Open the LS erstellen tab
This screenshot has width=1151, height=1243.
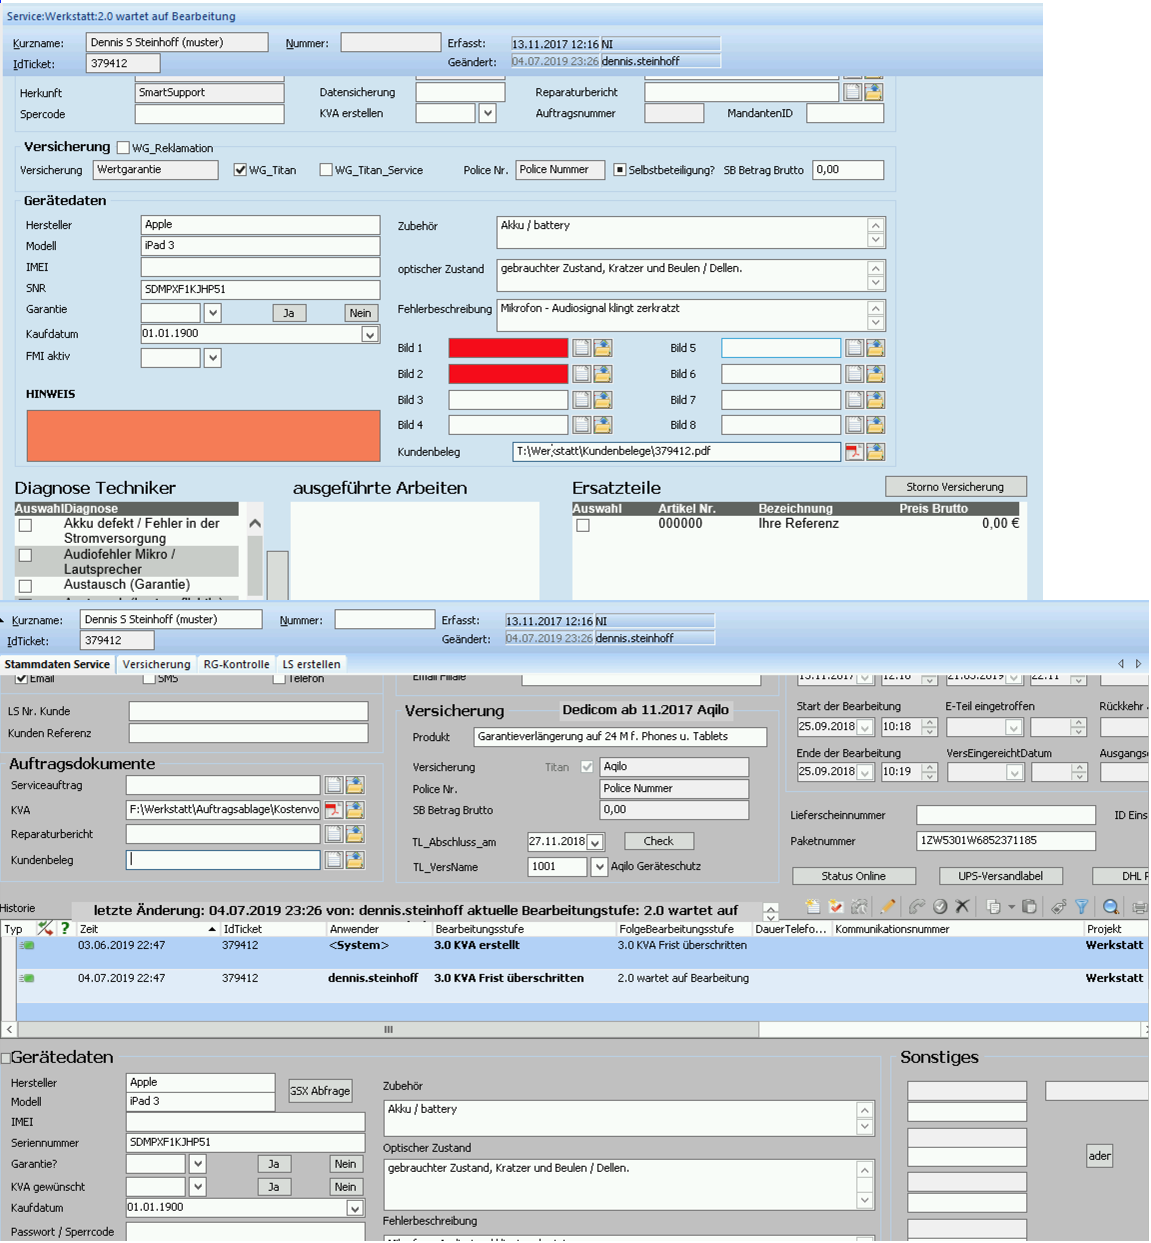pyautogui.click(x=311, y=664)
